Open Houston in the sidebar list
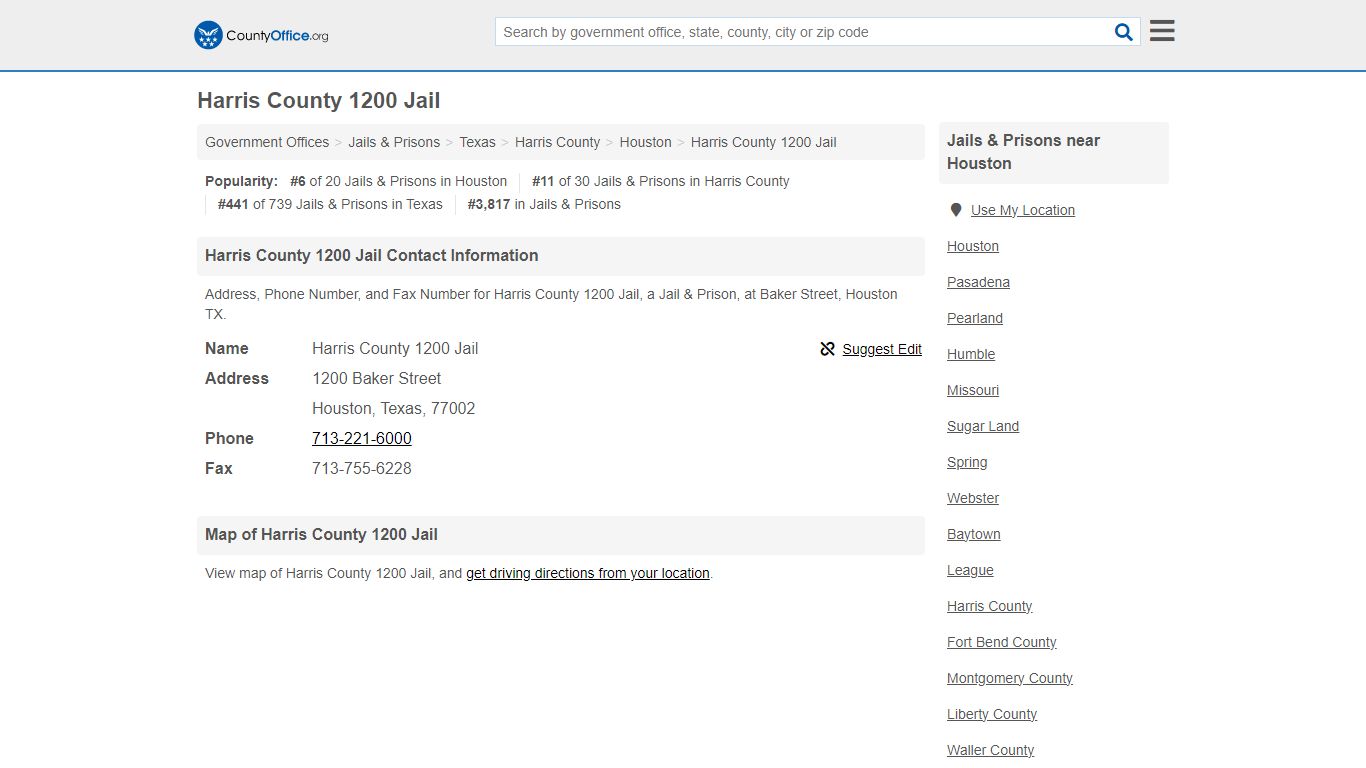 click(973, 246)
